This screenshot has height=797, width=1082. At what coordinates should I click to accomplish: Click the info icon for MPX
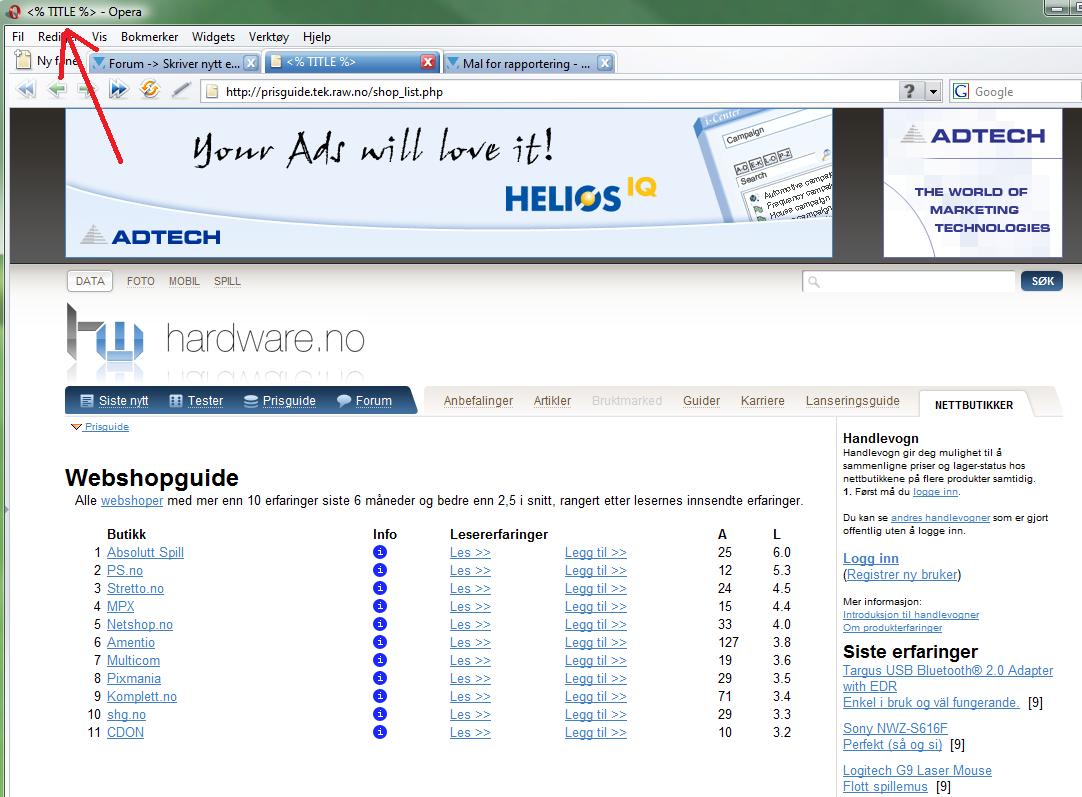pyautogui.click(x=380, y=606)
